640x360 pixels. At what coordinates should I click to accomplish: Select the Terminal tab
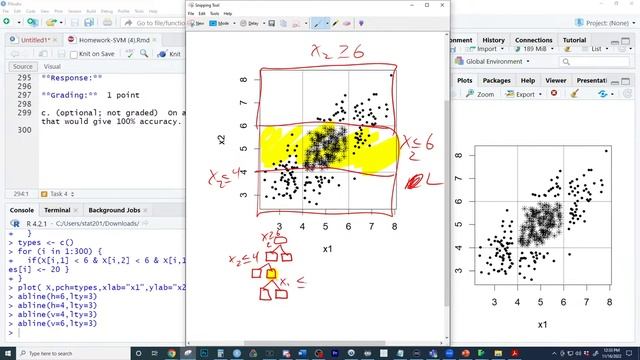(x=57, y=210)
